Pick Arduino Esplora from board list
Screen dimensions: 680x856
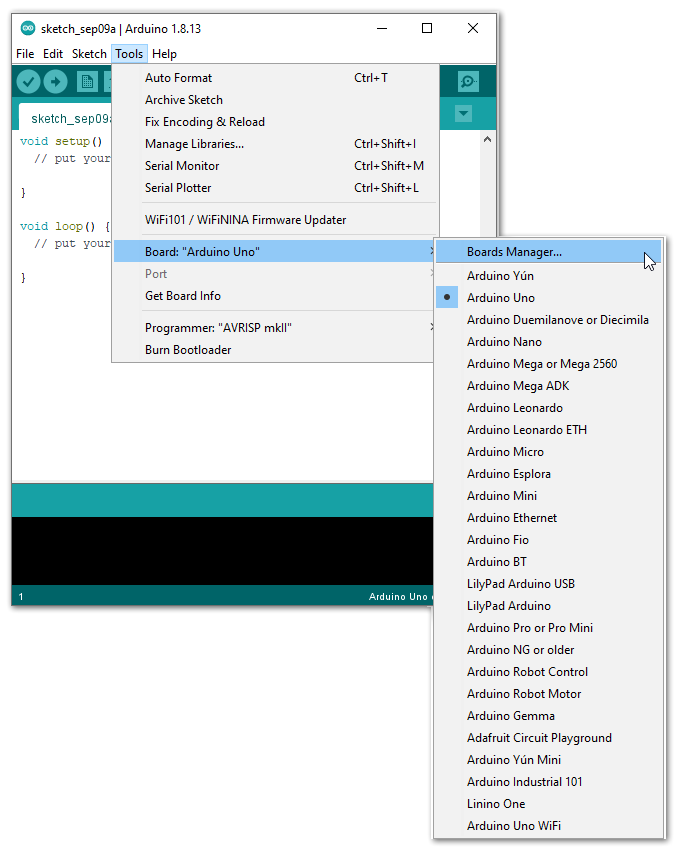pyautogui.click(x=548, y=474)
